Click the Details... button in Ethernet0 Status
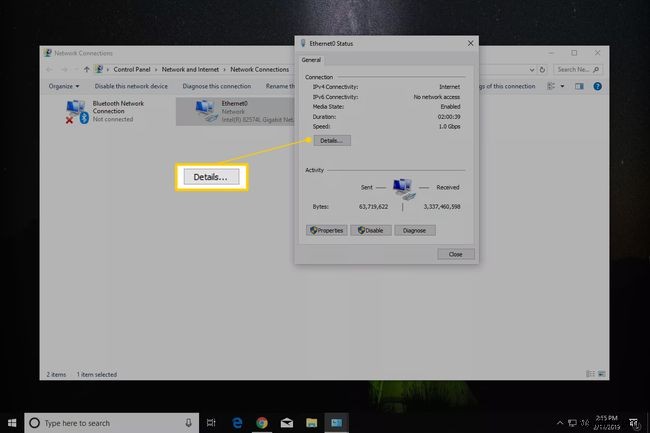Screen dimensions: 650x433 [x=332, y=140]
